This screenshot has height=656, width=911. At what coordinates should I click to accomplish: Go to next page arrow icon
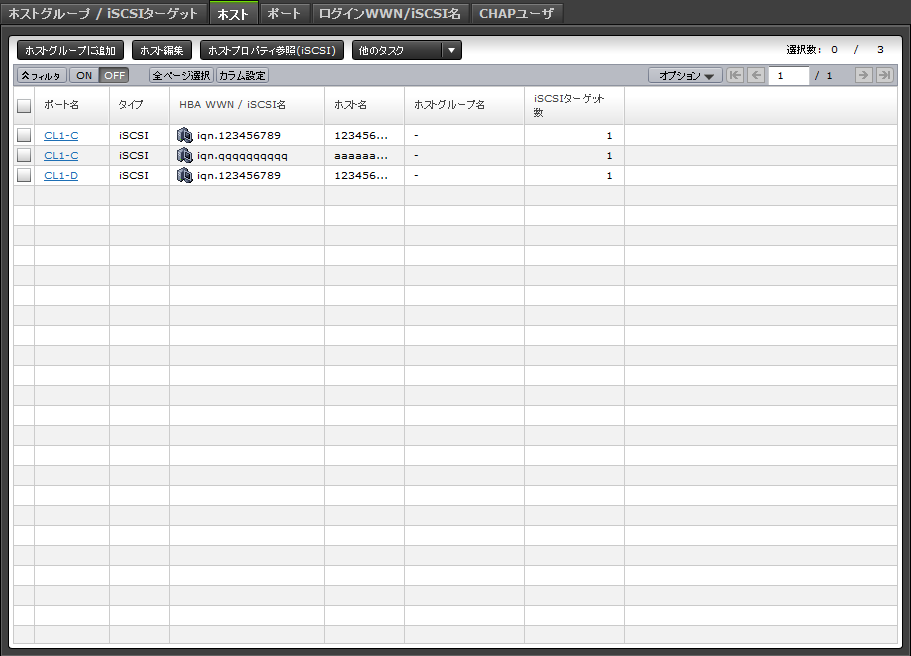[863, 75]
